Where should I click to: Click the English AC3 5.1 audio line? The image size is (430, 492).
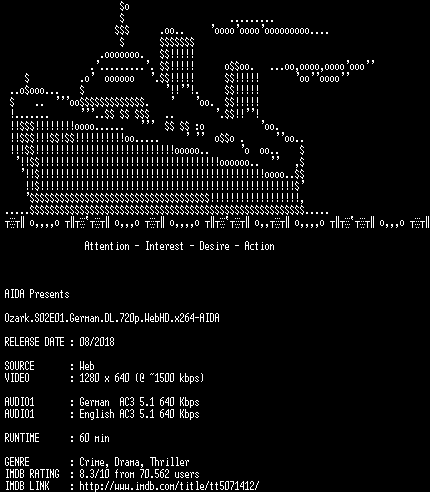[139, 414]
